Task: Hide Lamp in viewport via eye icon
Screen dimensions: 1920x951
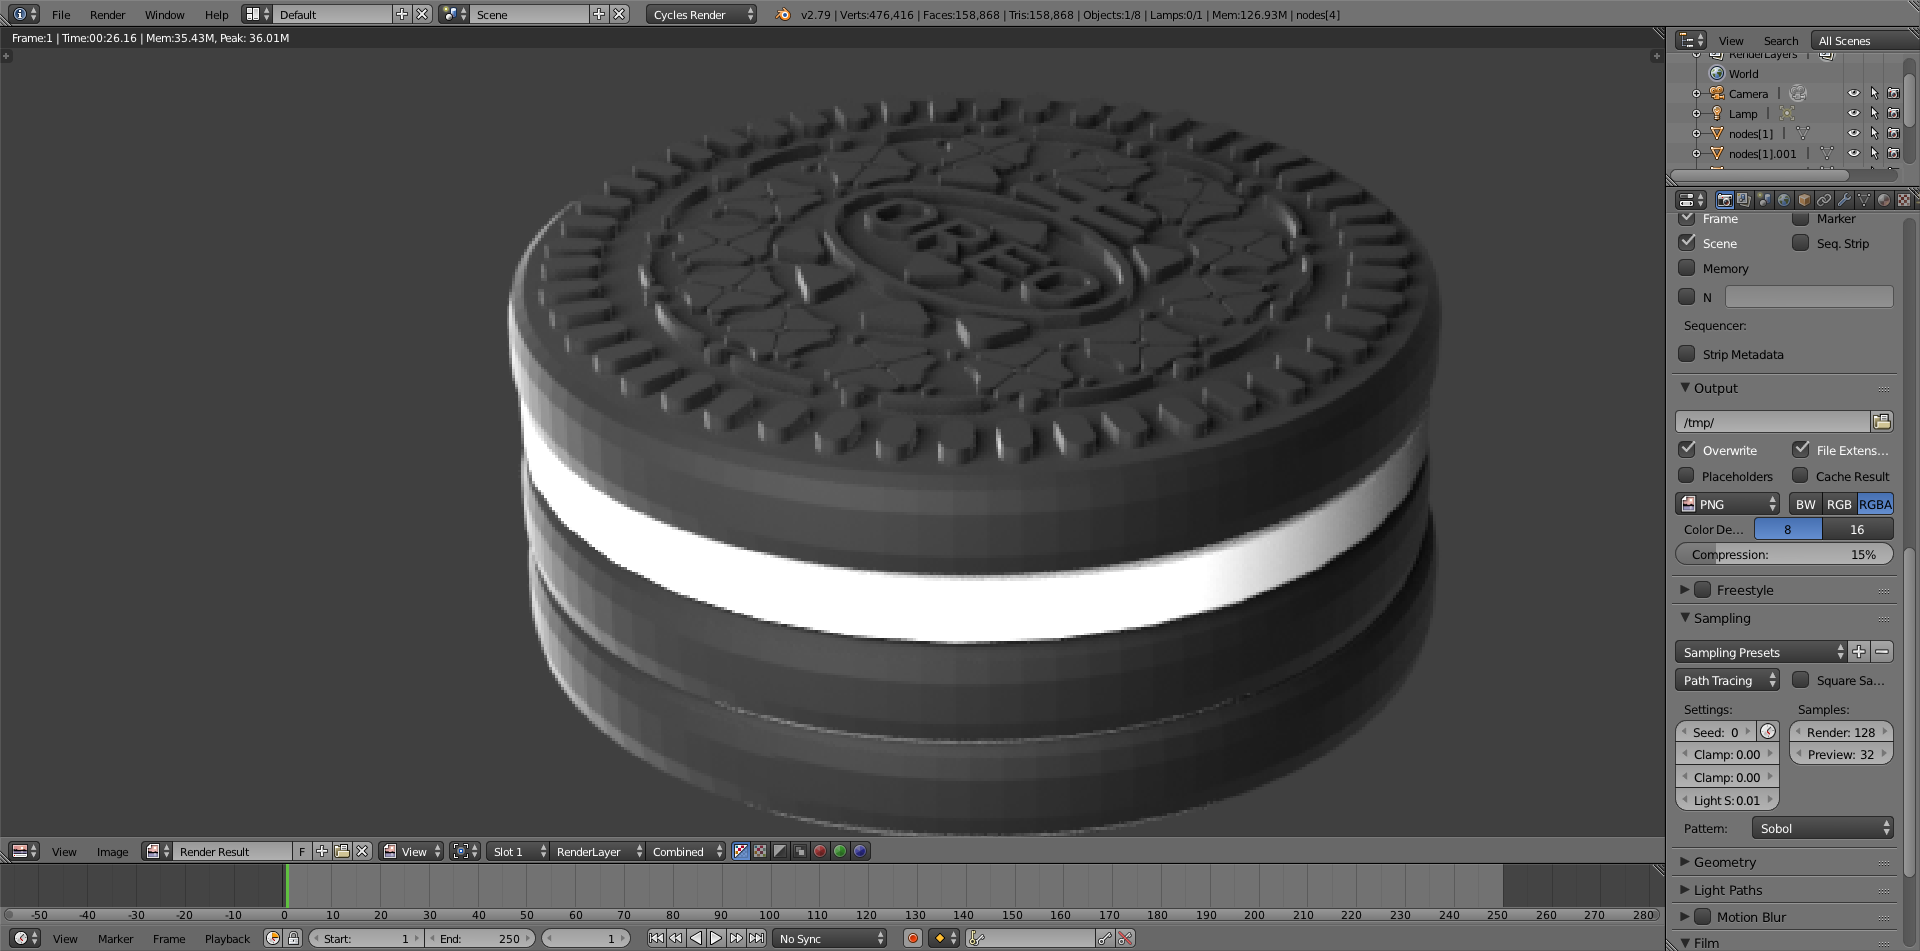Action: 1853,113
